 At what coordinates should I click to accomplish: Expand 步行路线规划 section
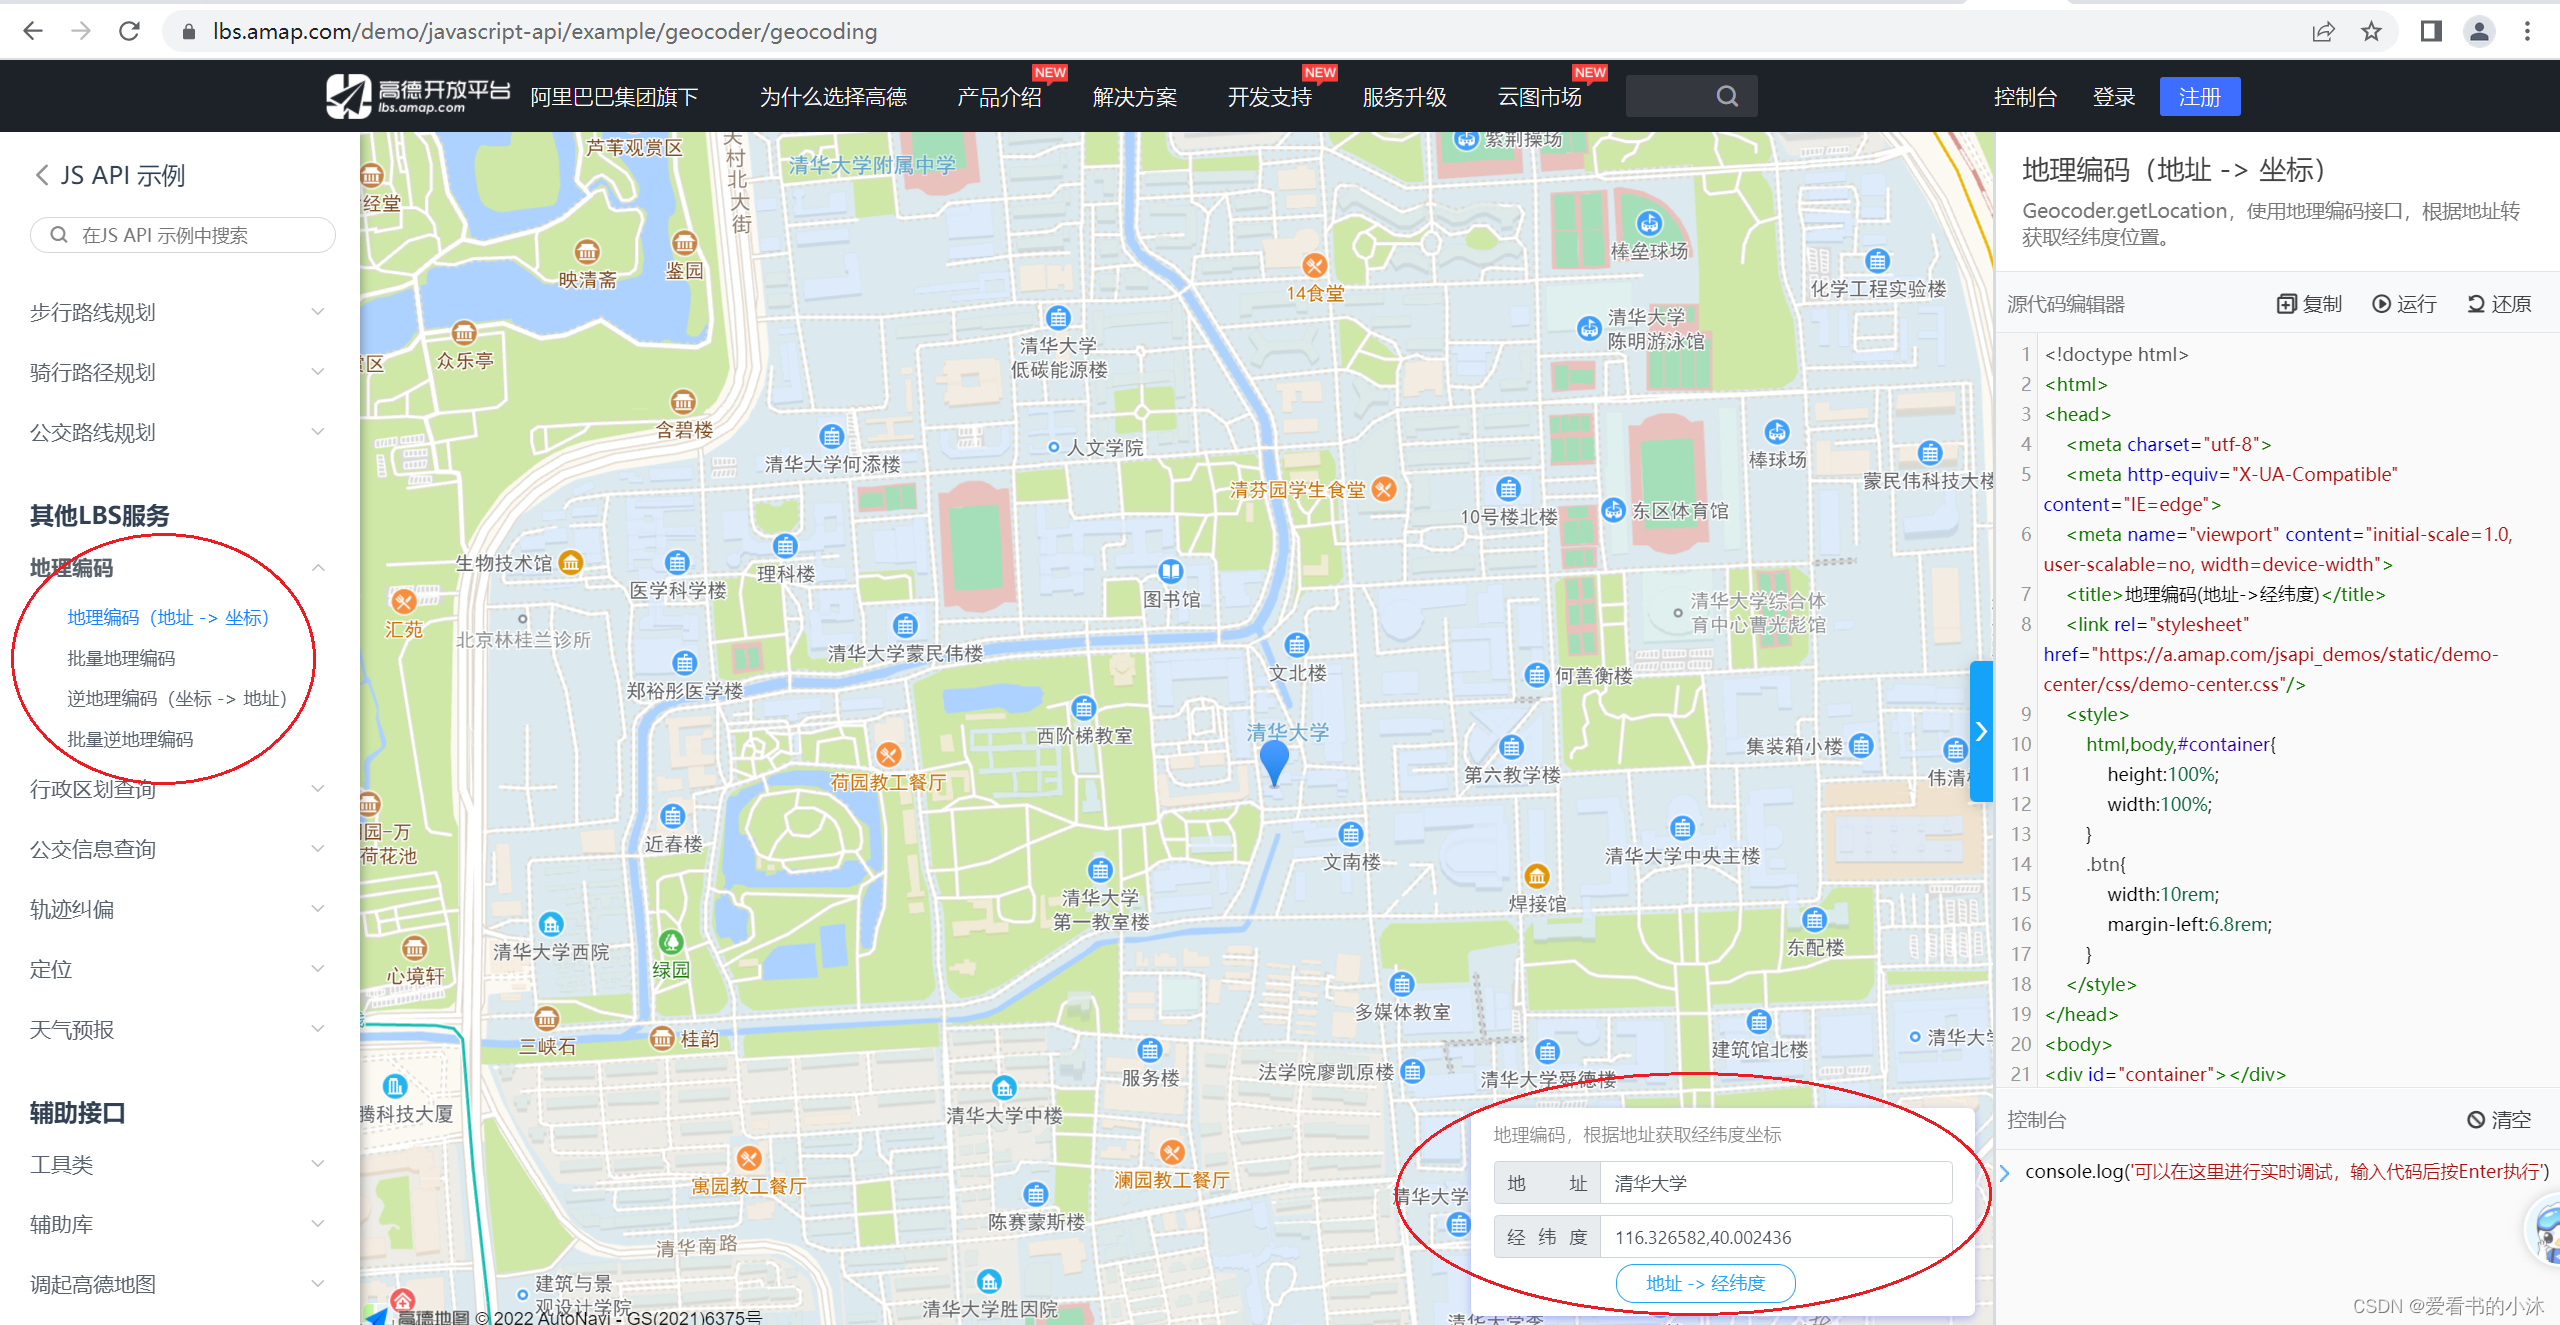(178, 312)
